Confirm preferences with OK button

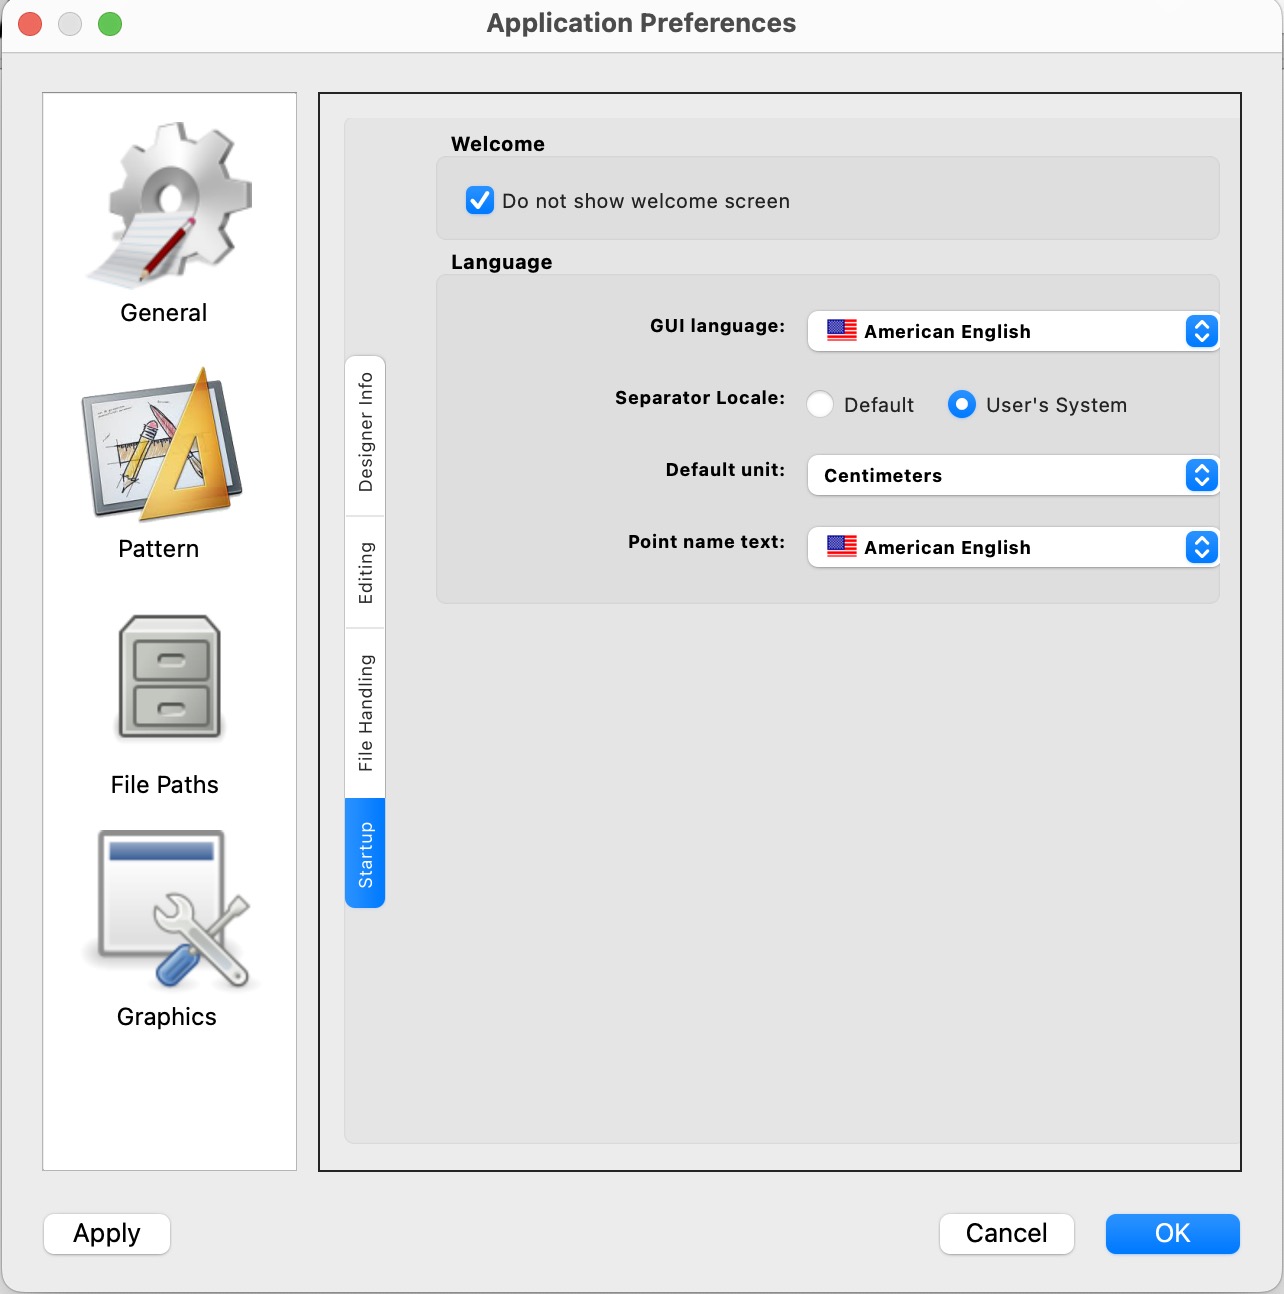(x=1172, y=1233)
